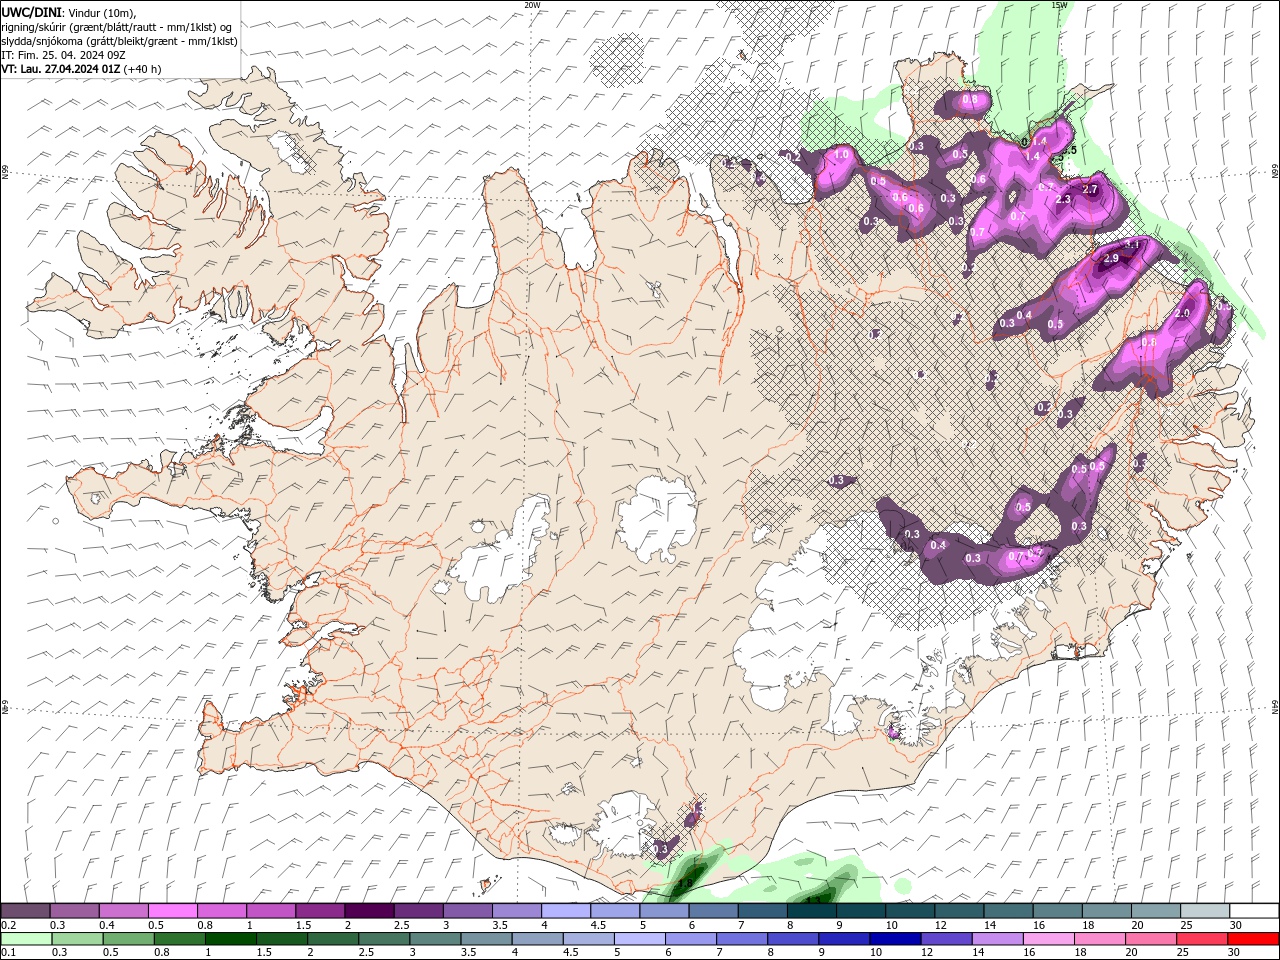Click the '0.1' label under the lower legend

click(8, 953)
